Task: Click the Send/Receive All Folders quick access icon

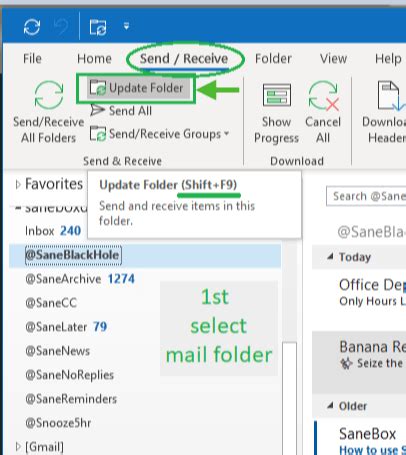Action: pos(32,27)
